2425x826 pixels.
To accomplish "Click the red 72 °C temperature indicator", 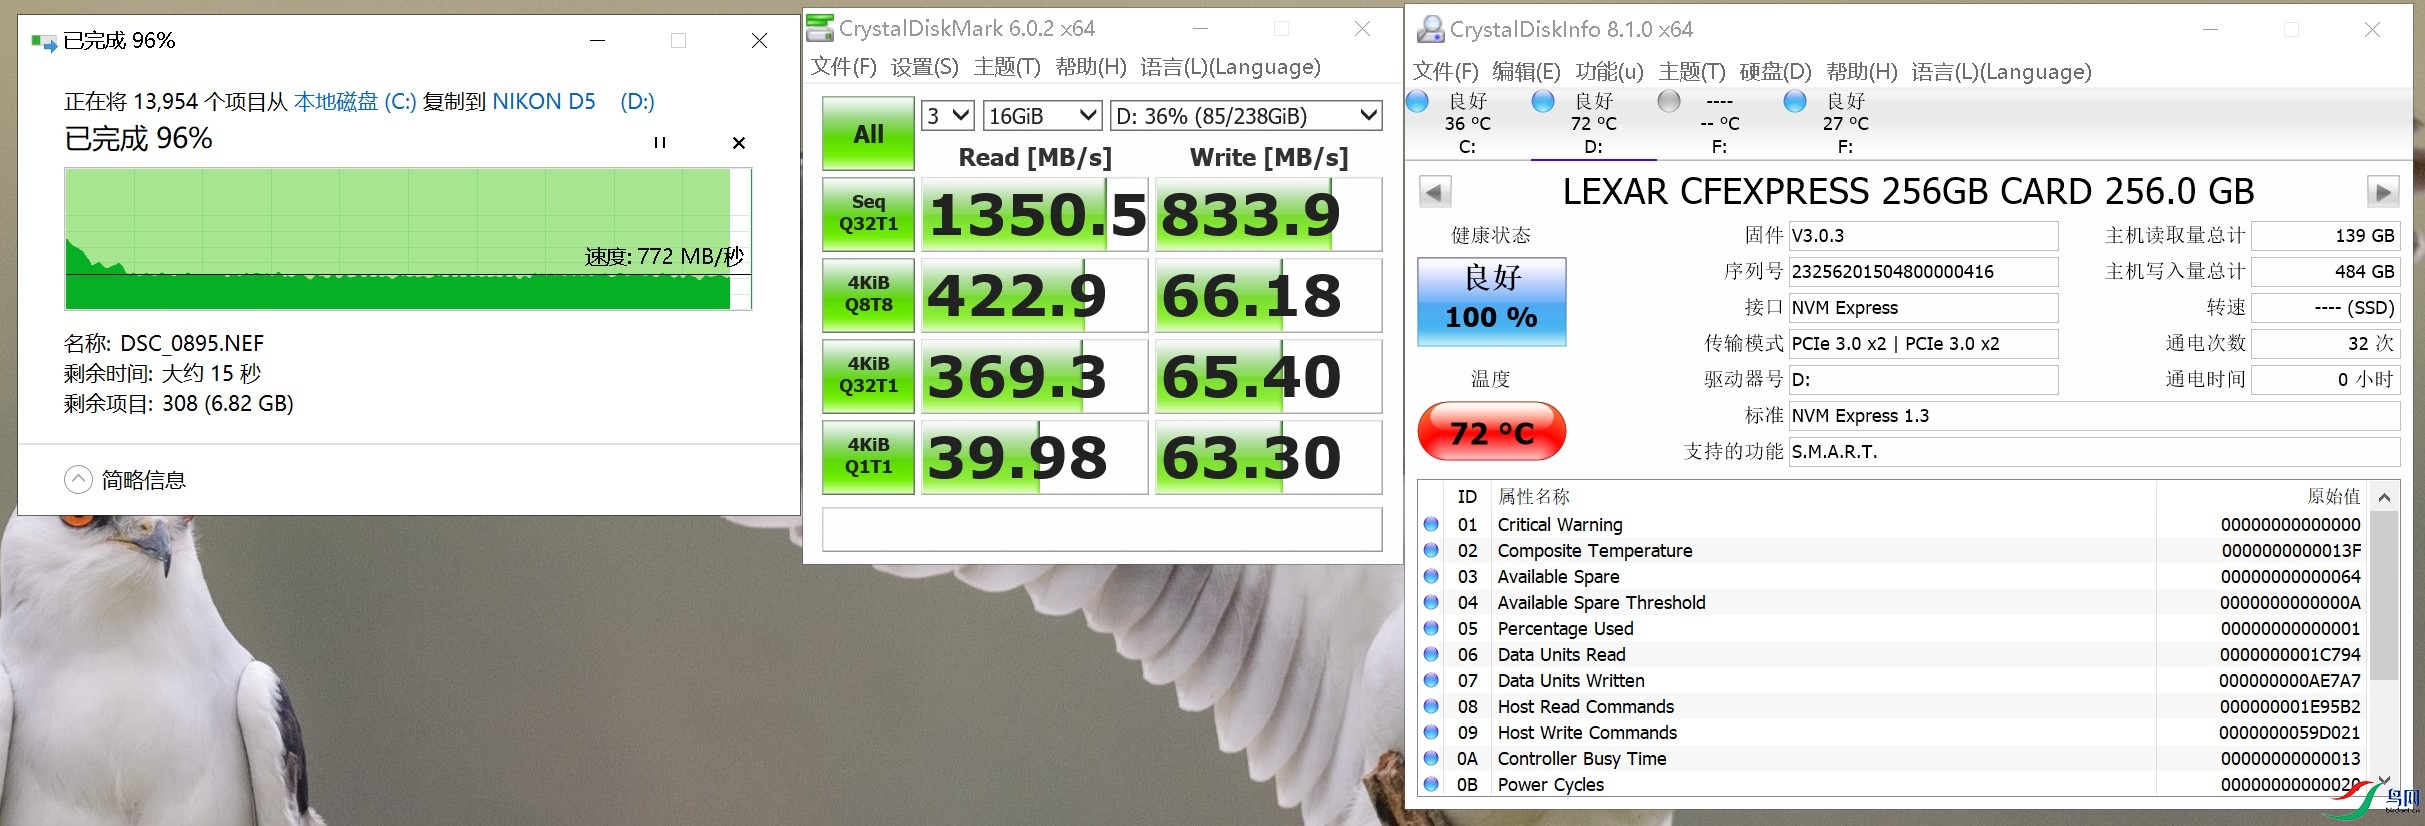I will 1491,432.
